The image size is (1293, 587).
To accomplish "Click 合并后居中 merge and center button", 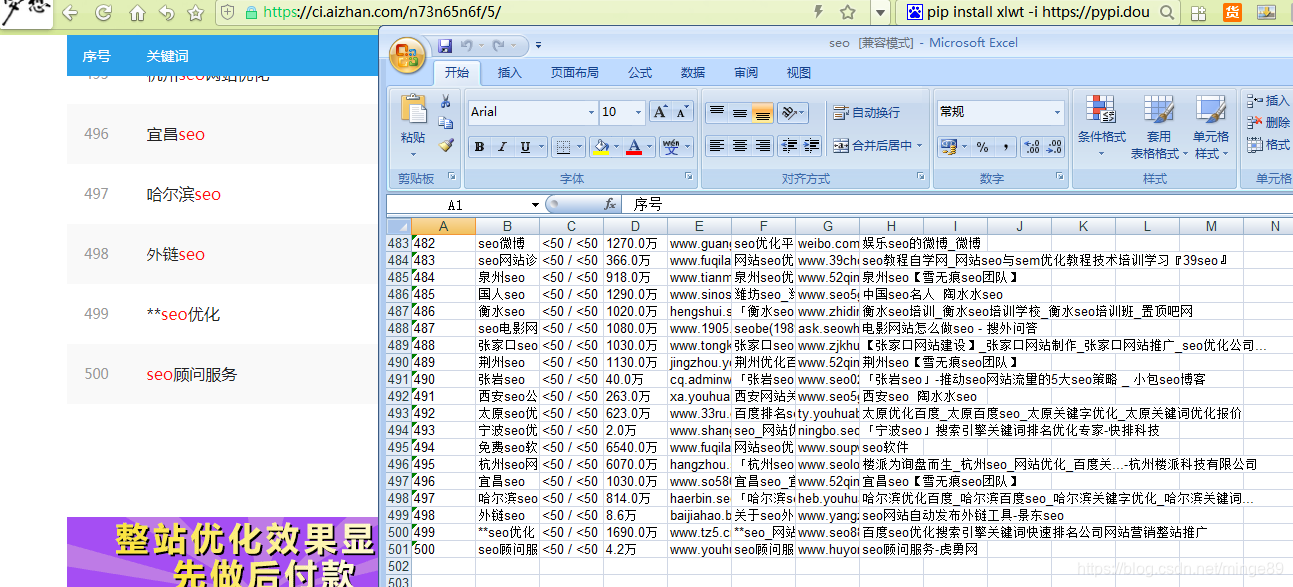I will pos(871,146).
